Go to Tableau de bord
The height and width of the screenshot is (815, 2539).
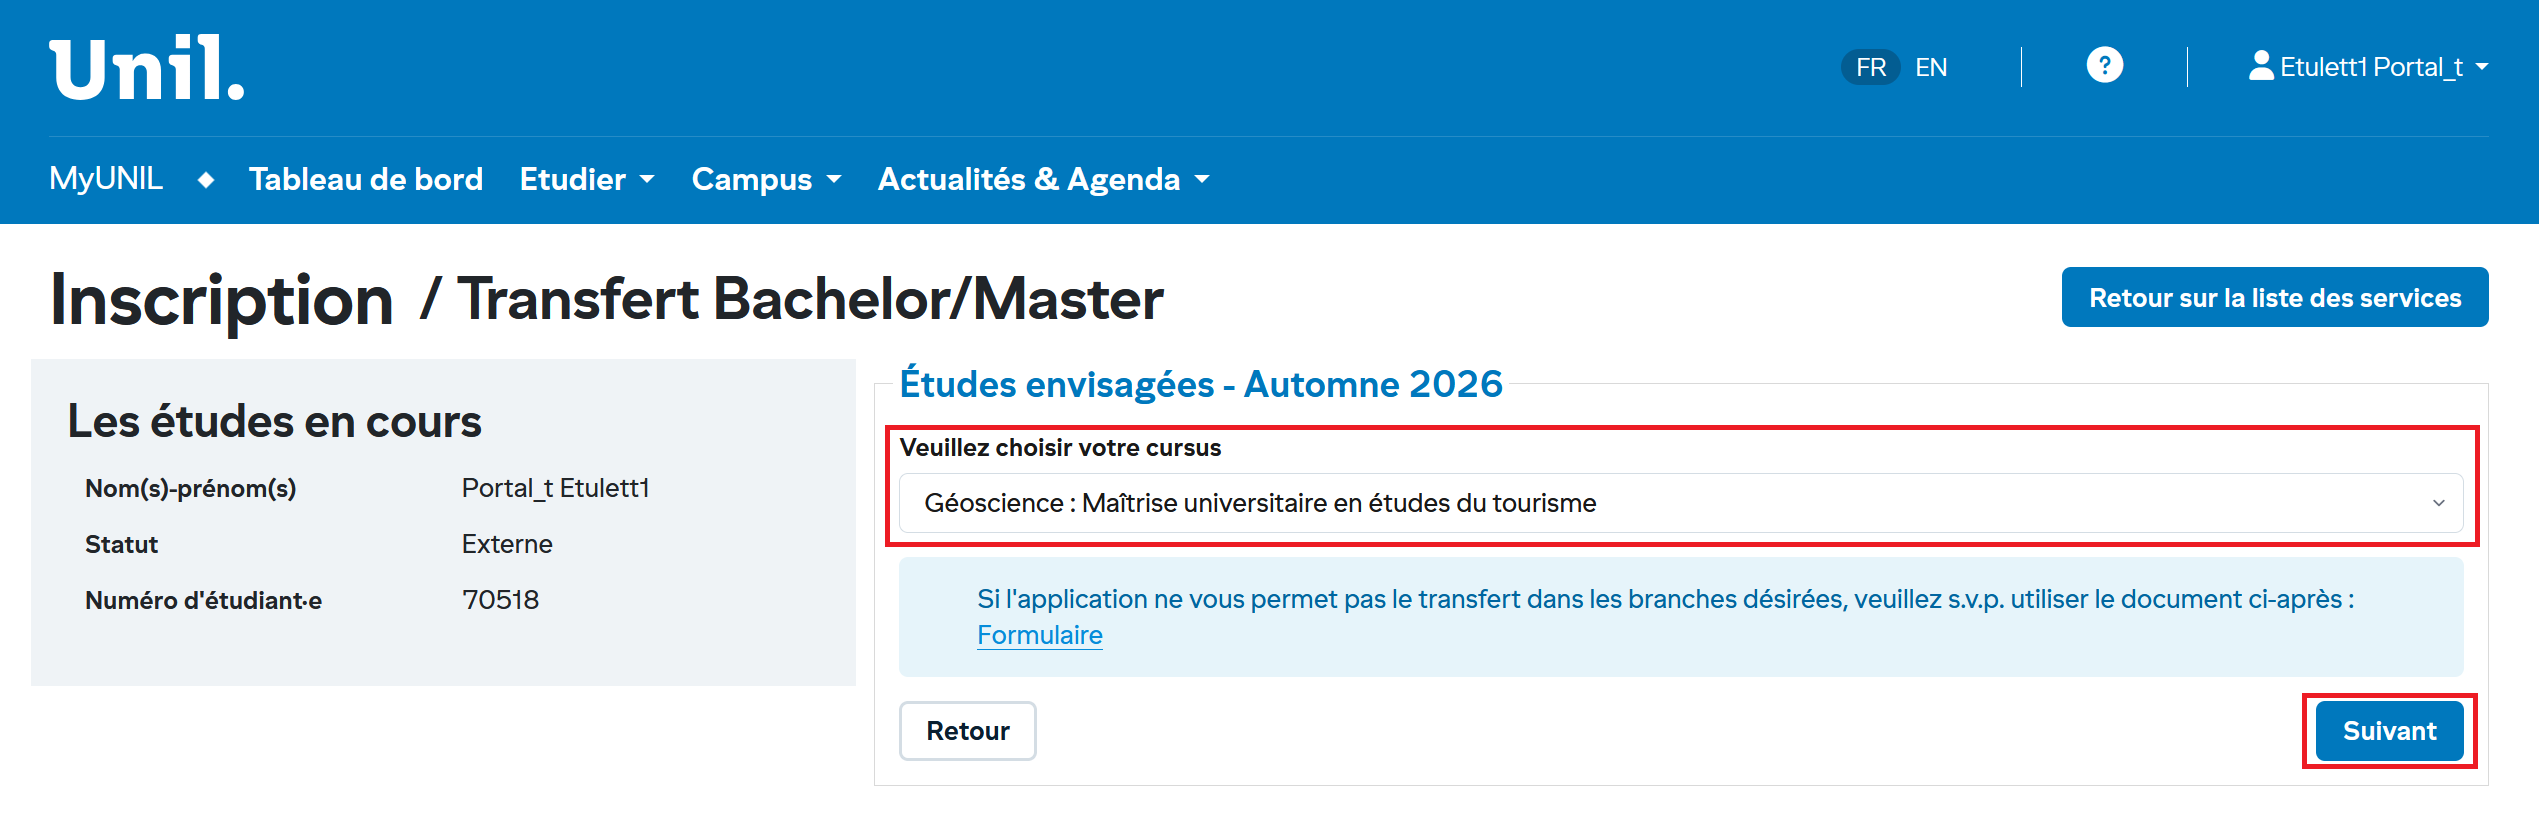click(365, 179)
